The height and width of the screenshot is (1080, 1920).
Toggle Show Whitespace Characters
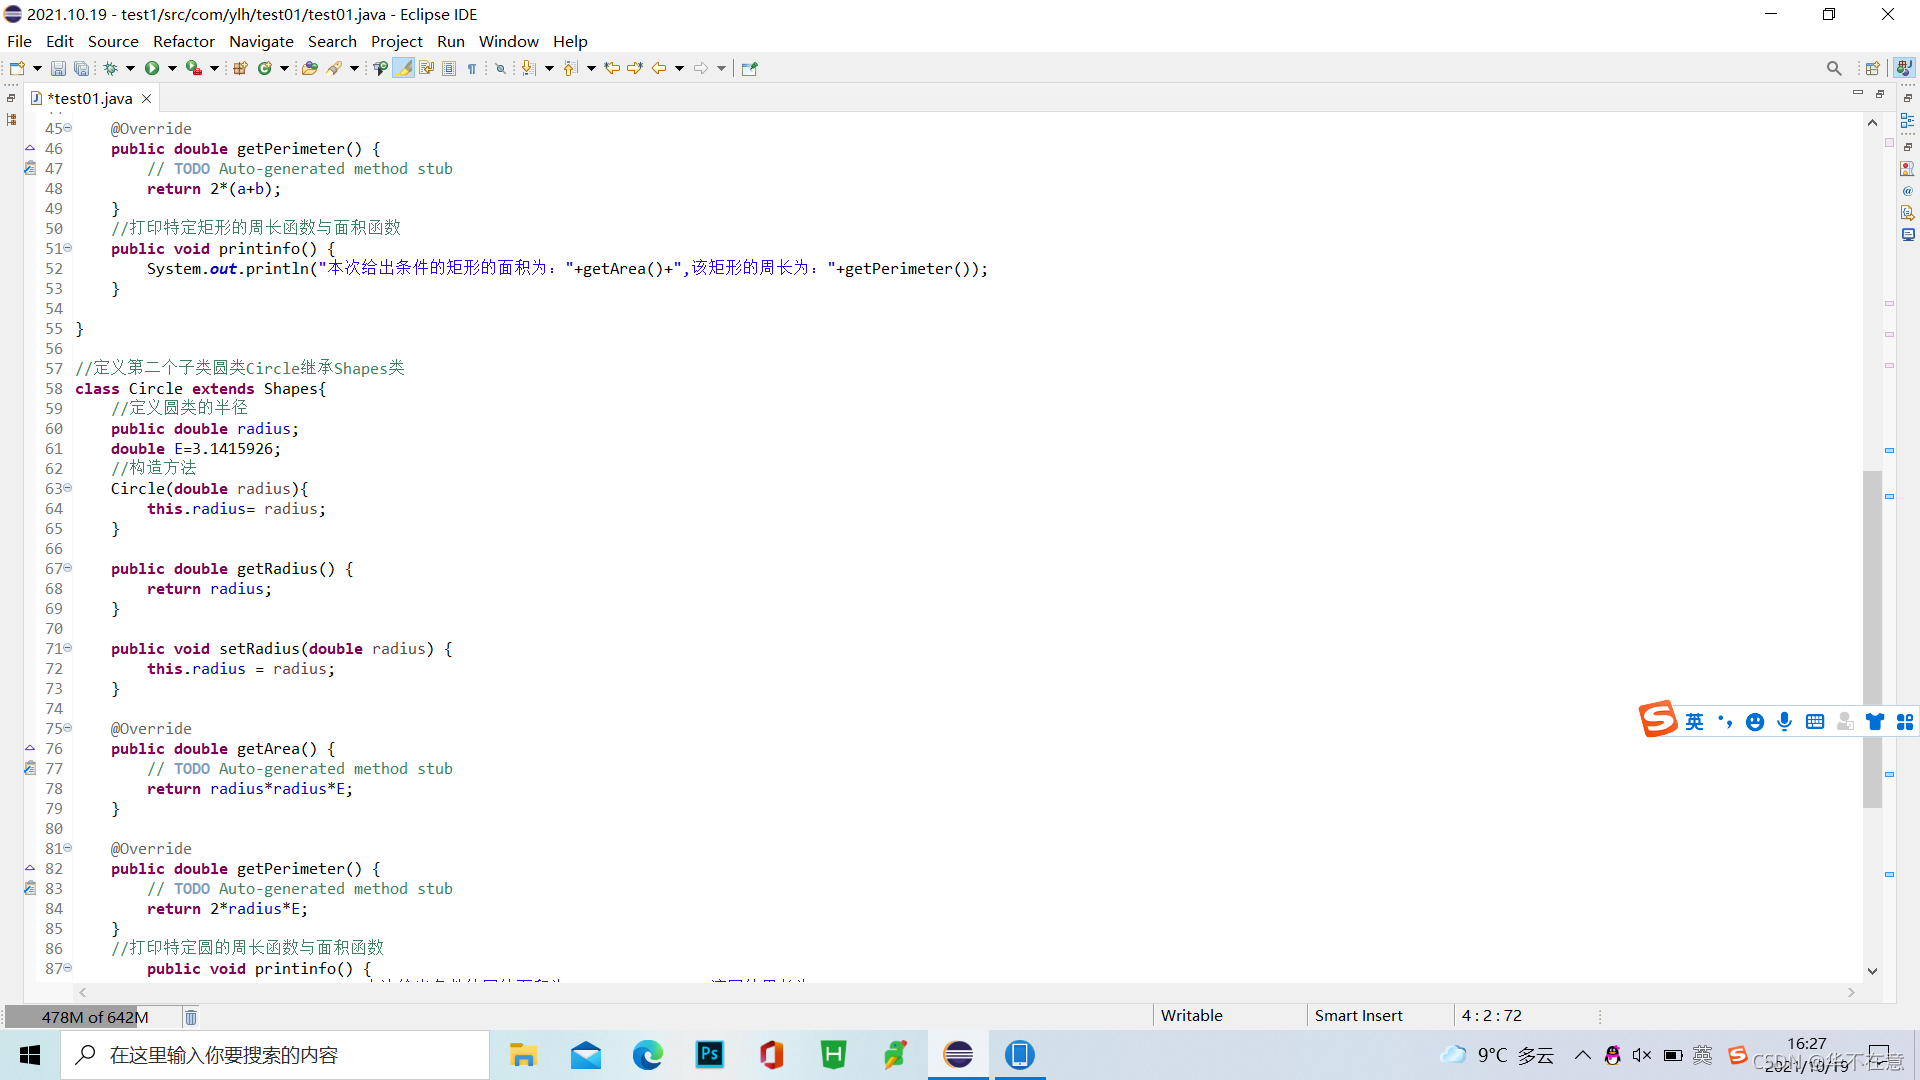point(471,68)
